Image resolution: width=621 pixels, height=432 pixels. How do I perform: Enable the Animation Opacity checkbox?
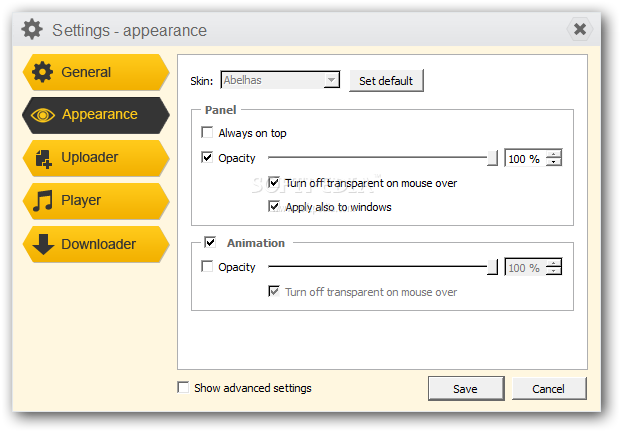click(207, 266)
